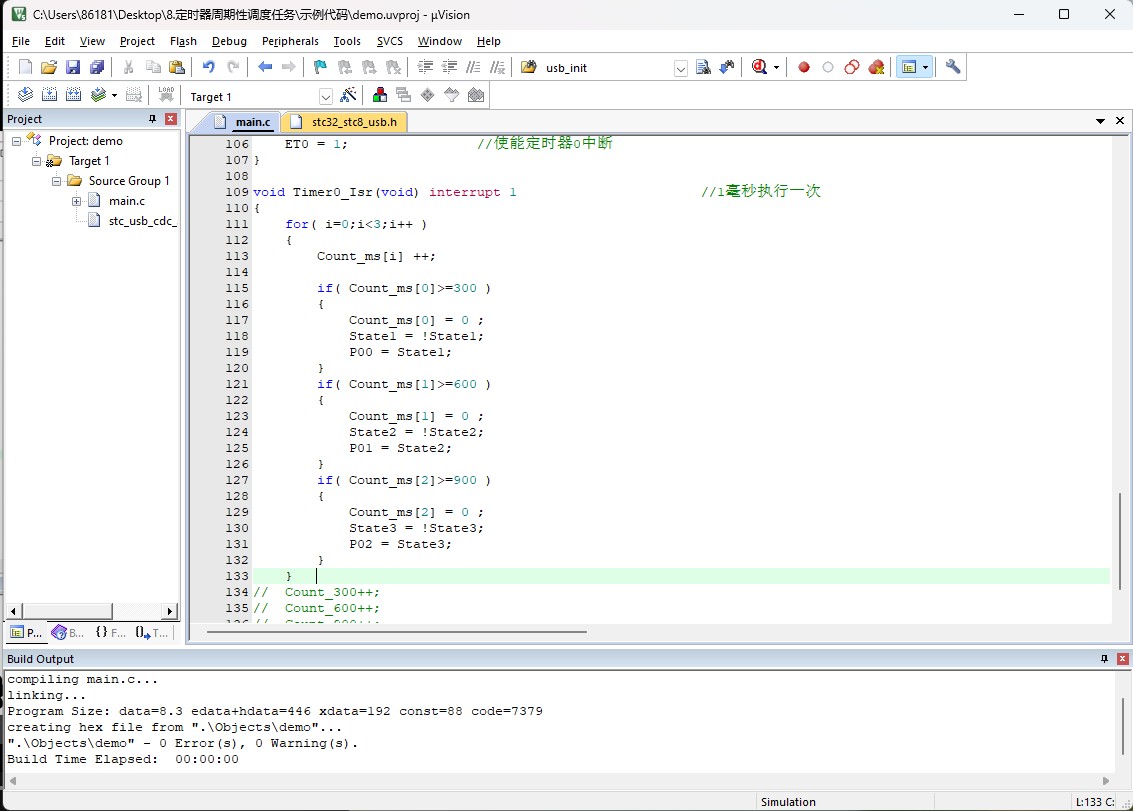This screenshot has height=811, width=1133.
Task: Build the target files
Action: tap(49, 95)
